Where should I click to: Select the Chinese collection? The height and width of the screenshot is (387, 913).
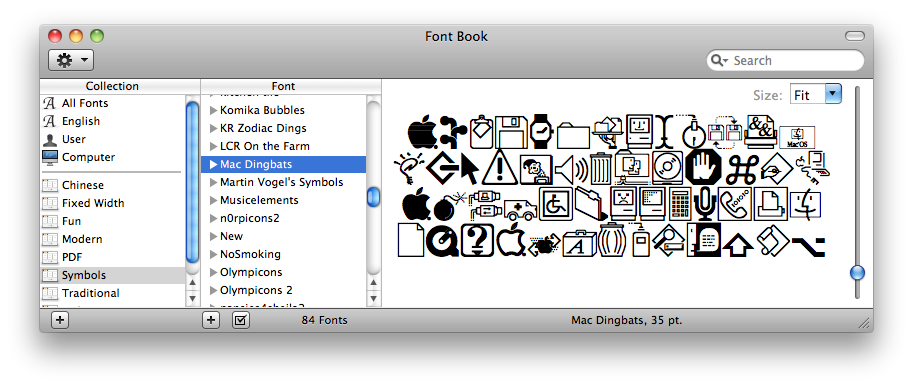112,185
